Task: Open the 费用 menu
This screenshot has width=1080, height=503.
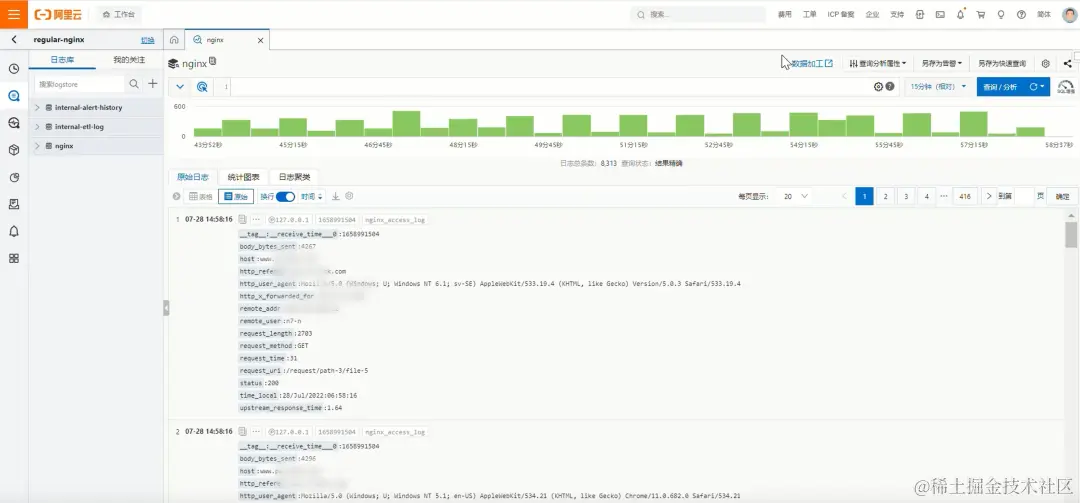Action: coord(785,14)
